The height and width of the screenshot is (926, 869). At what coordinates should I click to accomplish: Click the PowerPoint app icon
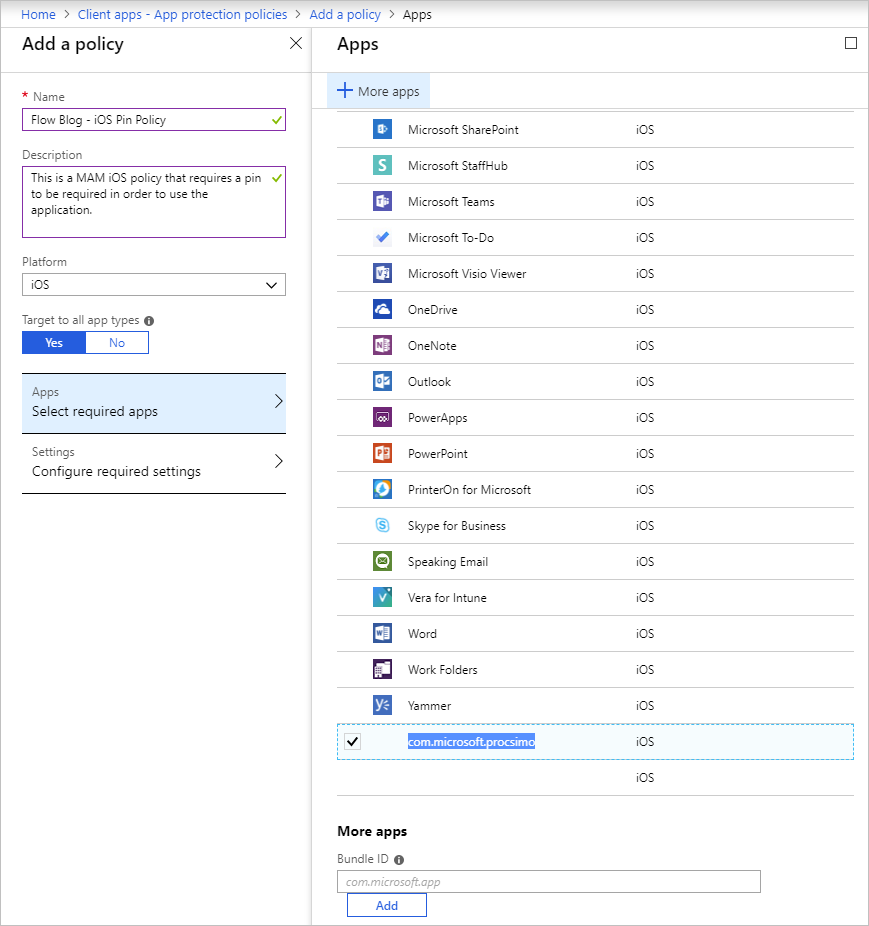381,454
